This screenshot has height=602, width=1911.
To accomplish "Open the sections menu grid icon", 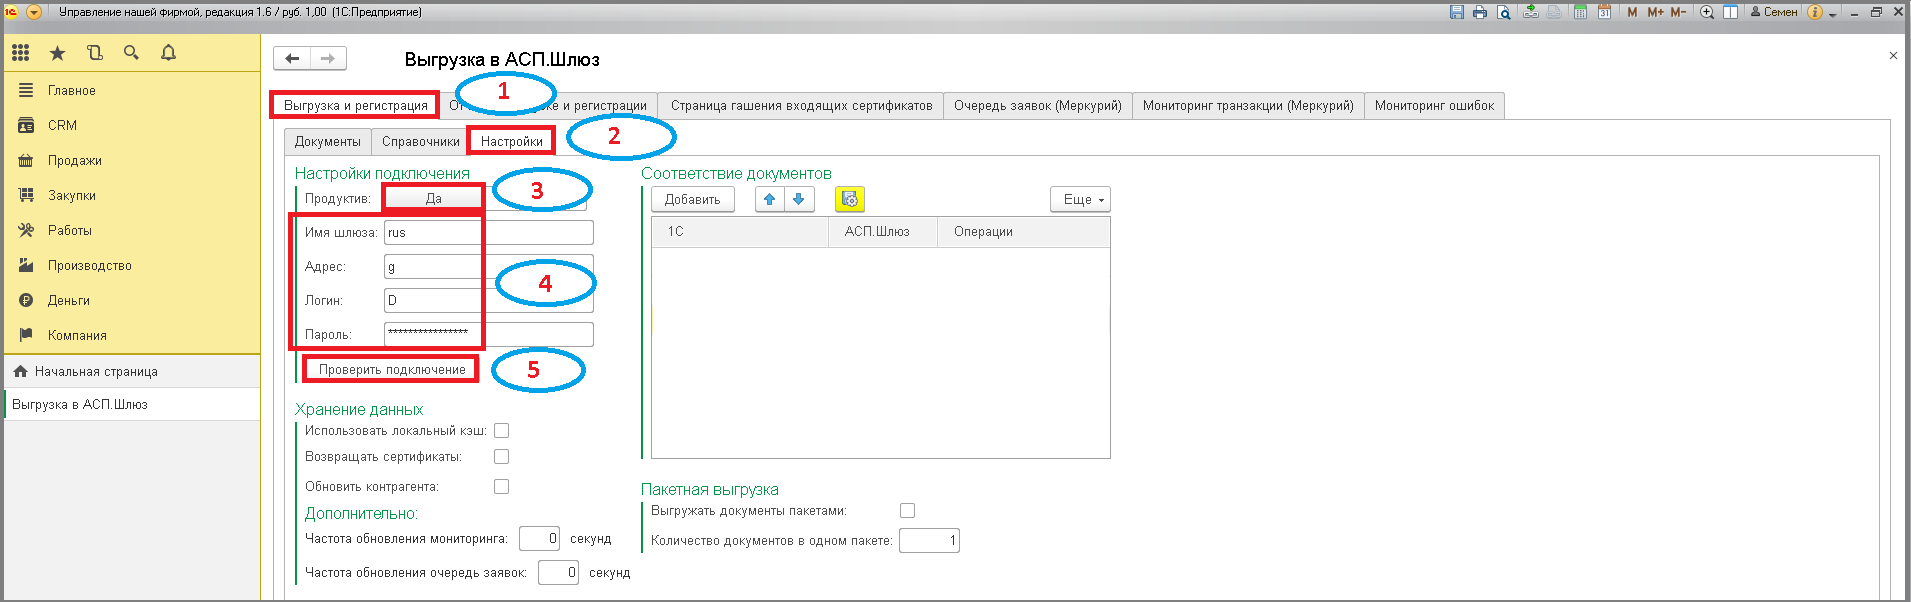I will pos(21,53).
